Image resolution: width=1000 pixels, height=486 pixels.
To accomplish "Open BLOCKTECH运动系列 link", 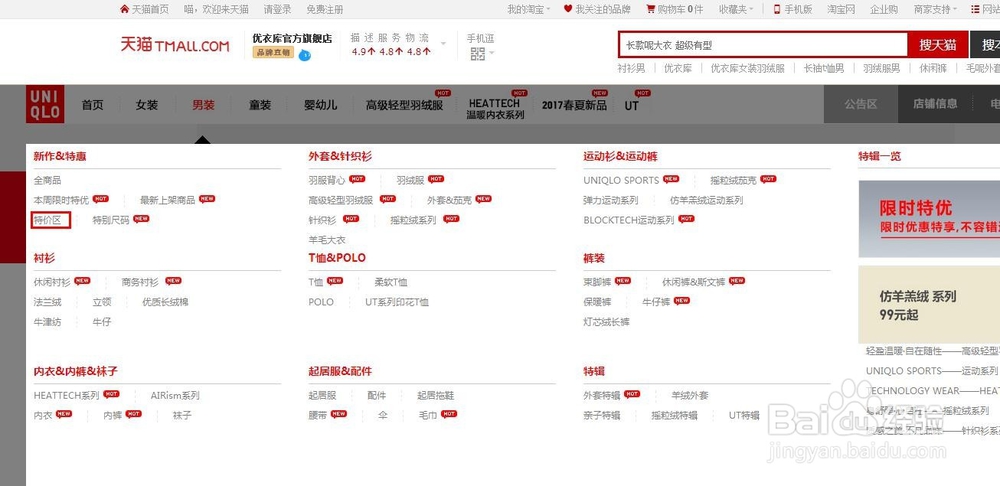I will [x=629, y=220].
